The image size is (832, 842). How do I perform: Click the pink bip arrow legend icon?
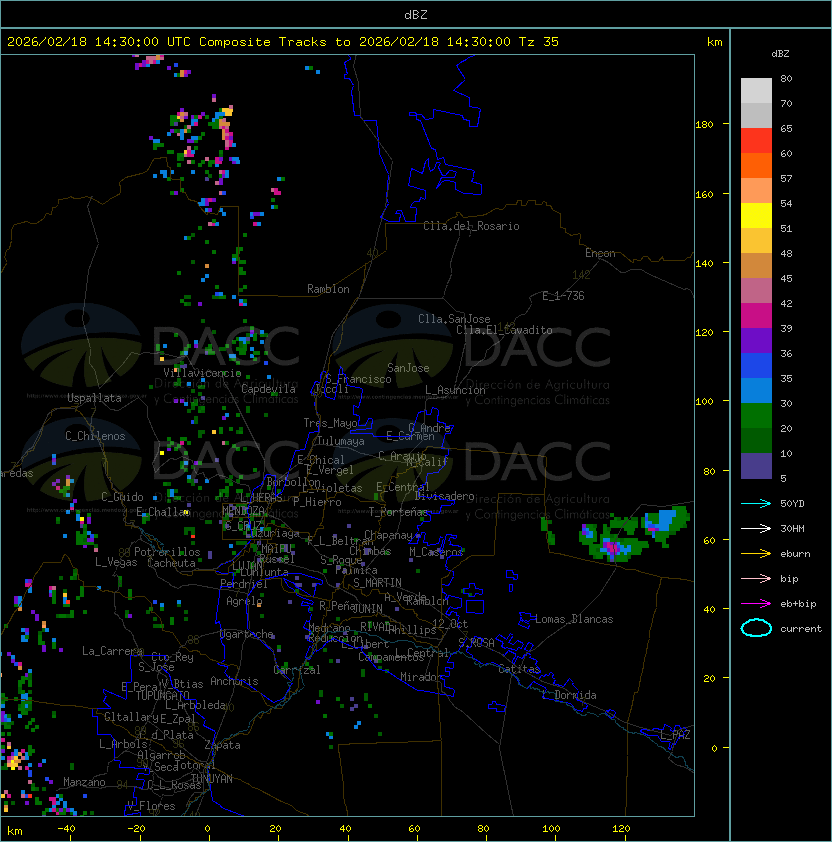756,578
